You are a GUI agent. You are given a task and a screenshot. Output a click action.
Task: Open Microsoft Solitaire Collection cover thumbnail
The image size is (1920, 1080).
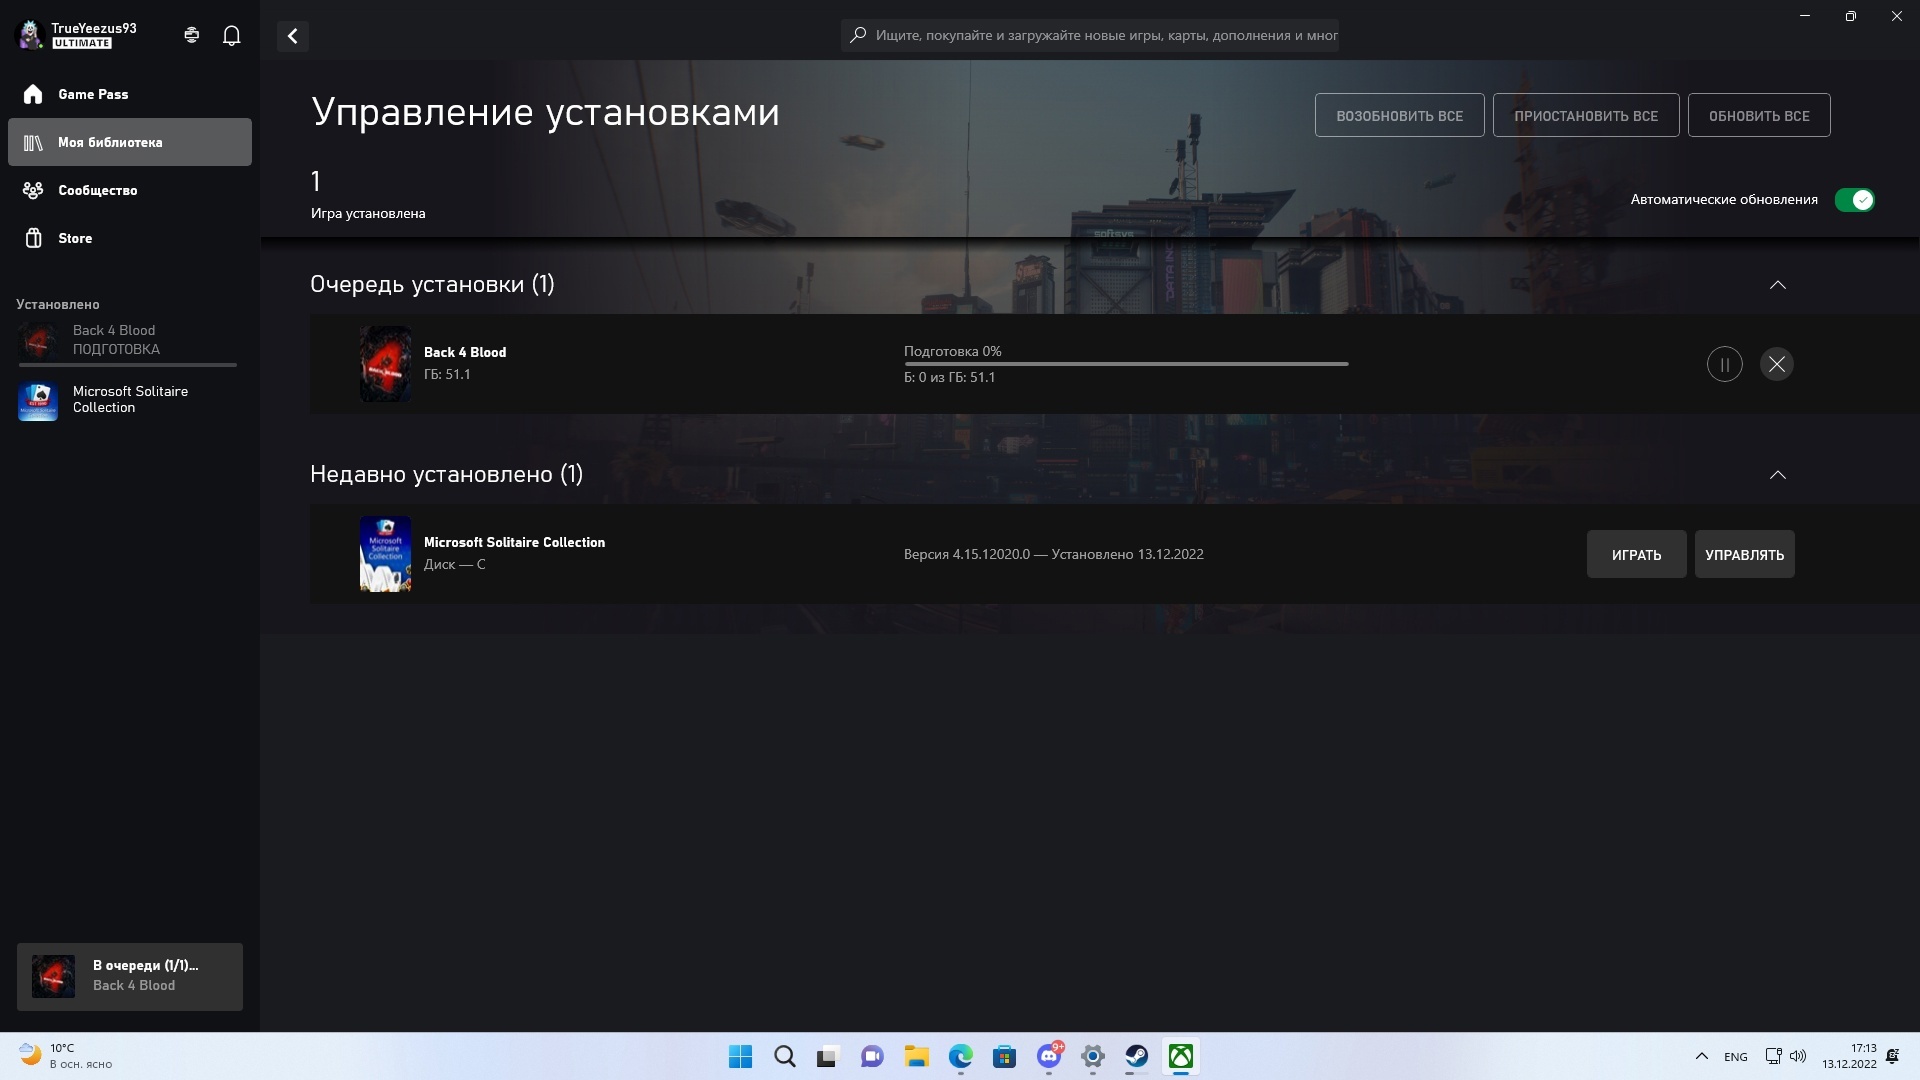(x=385, y=554)
